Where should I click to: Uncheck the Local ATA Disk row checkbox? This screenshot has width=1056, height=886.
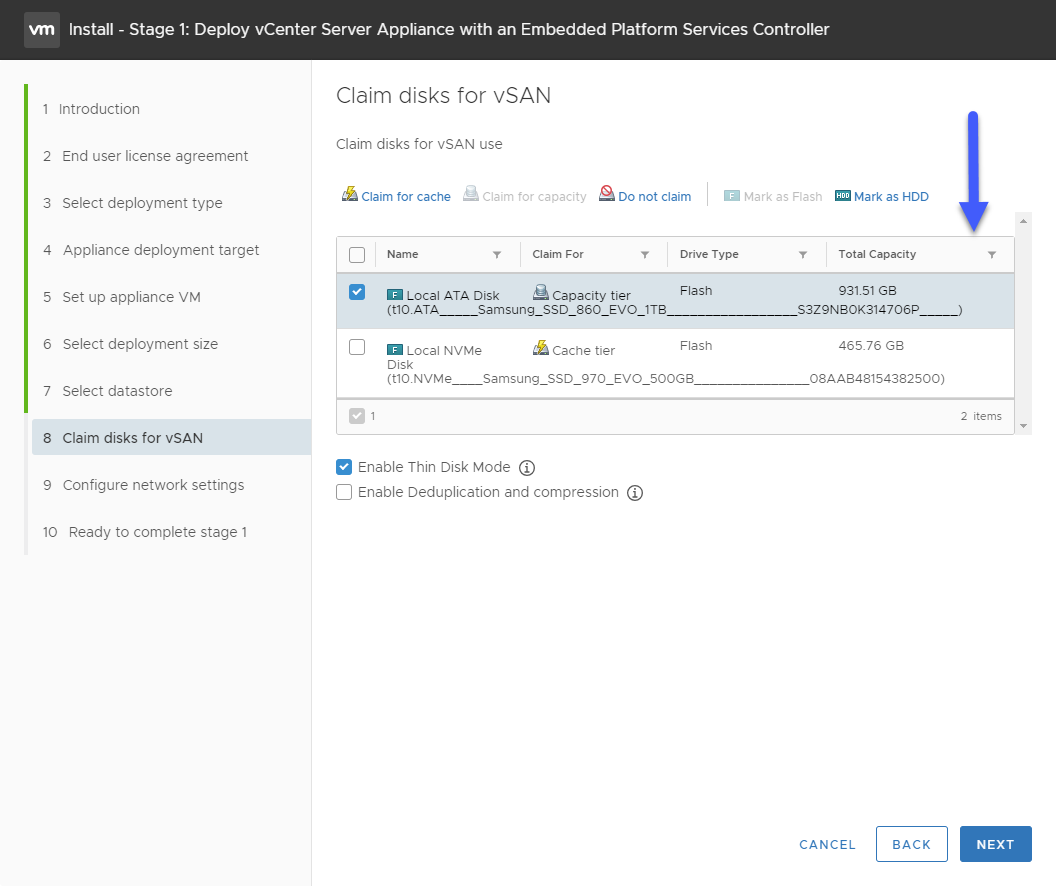357,292
